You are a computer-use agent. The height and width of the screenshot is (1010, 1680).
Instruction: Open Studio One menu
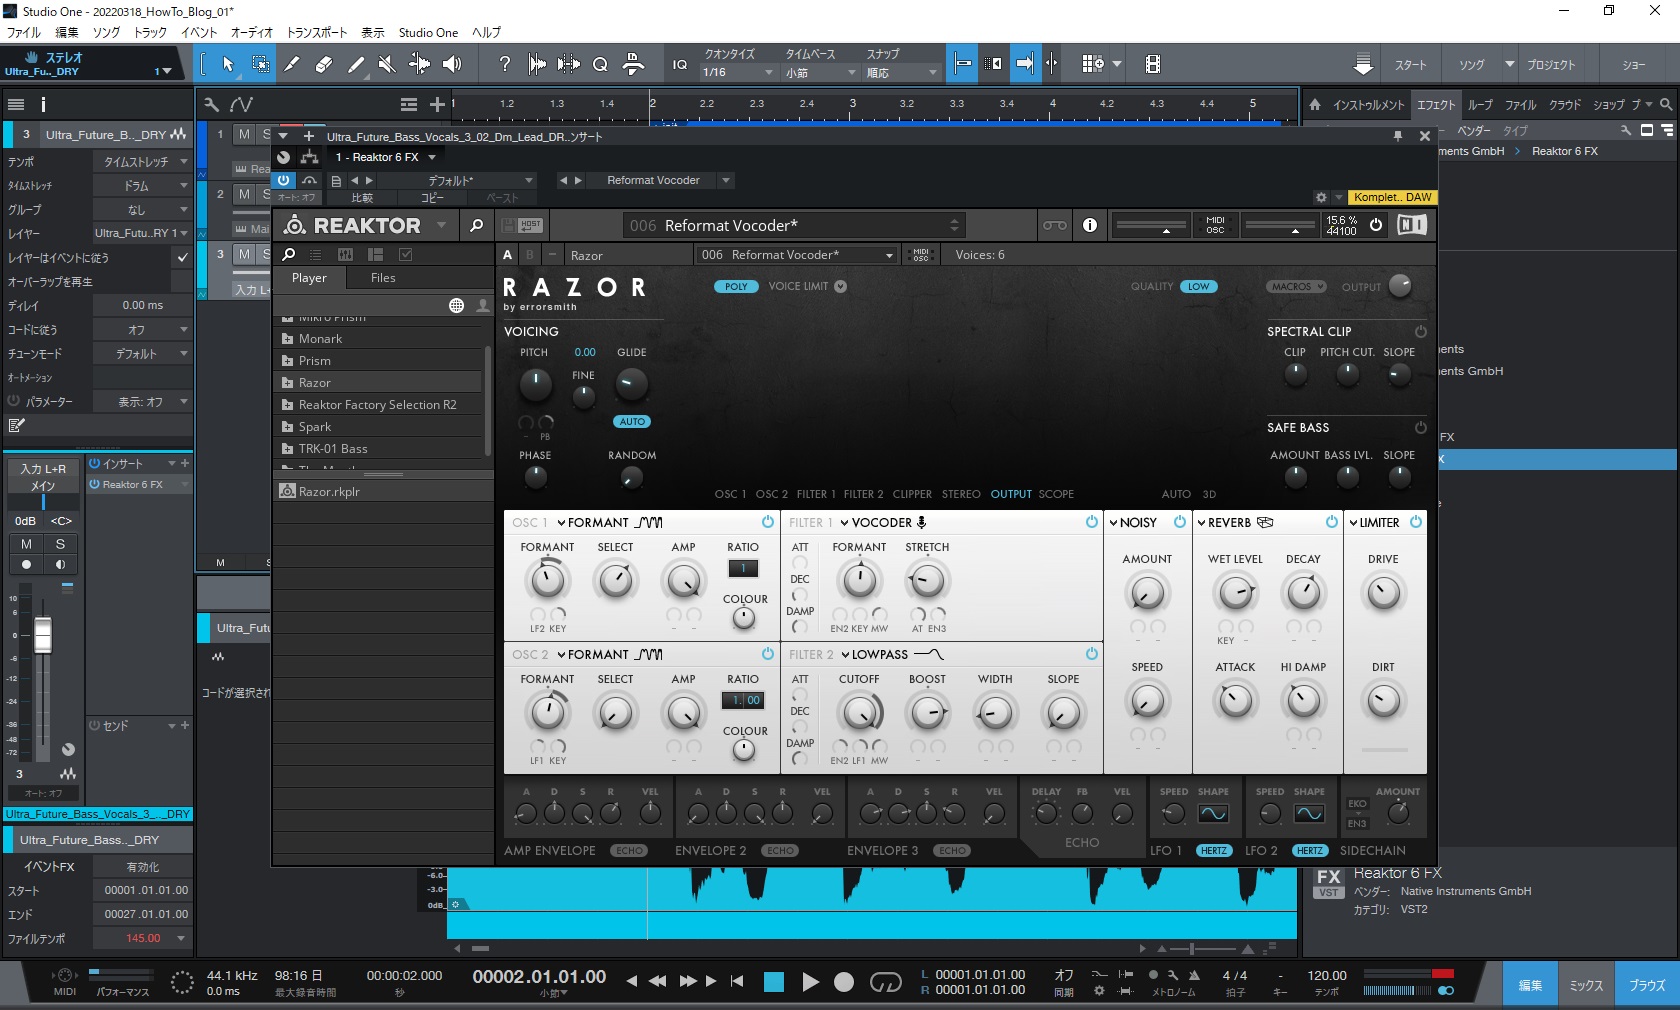click(428, 32)
